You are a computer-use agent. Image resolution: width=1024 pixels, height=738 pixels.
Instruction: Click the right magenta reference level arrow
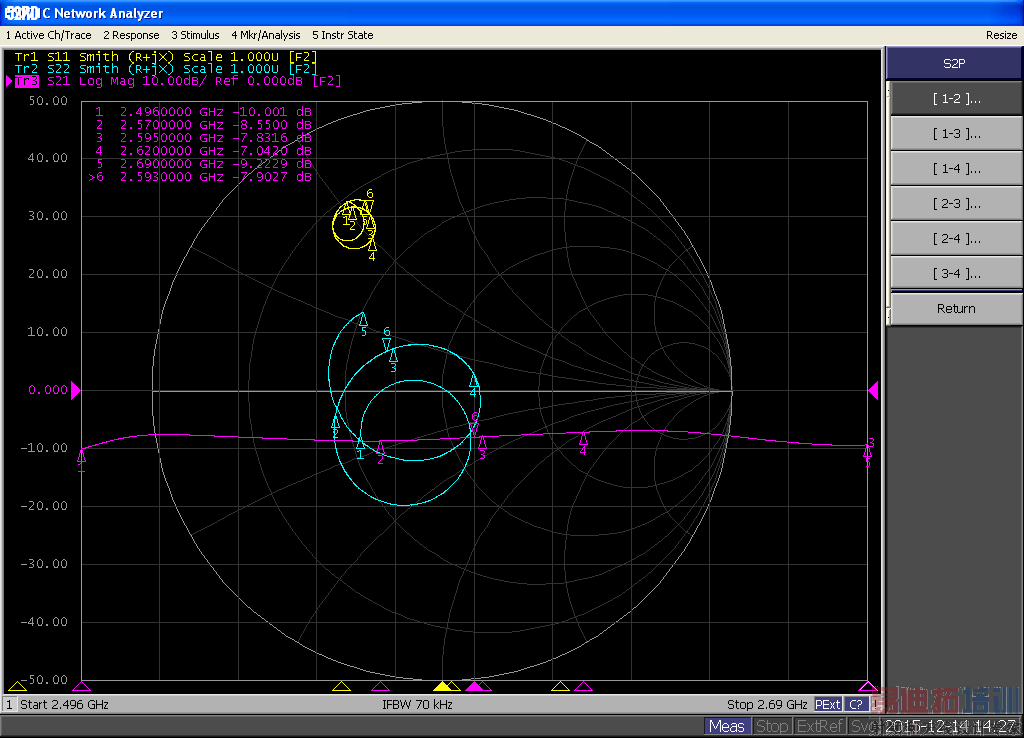pos(873,390)
